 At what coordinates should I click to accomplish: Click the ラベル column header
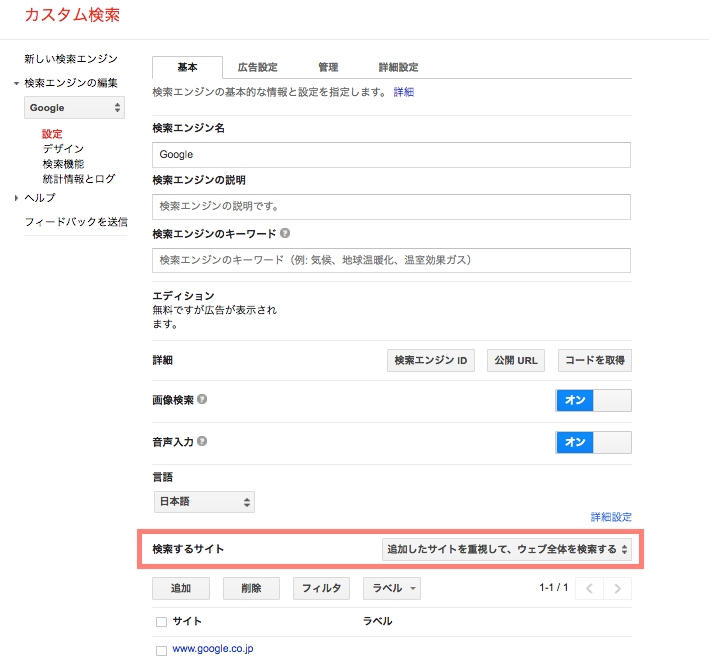(378, 621)
